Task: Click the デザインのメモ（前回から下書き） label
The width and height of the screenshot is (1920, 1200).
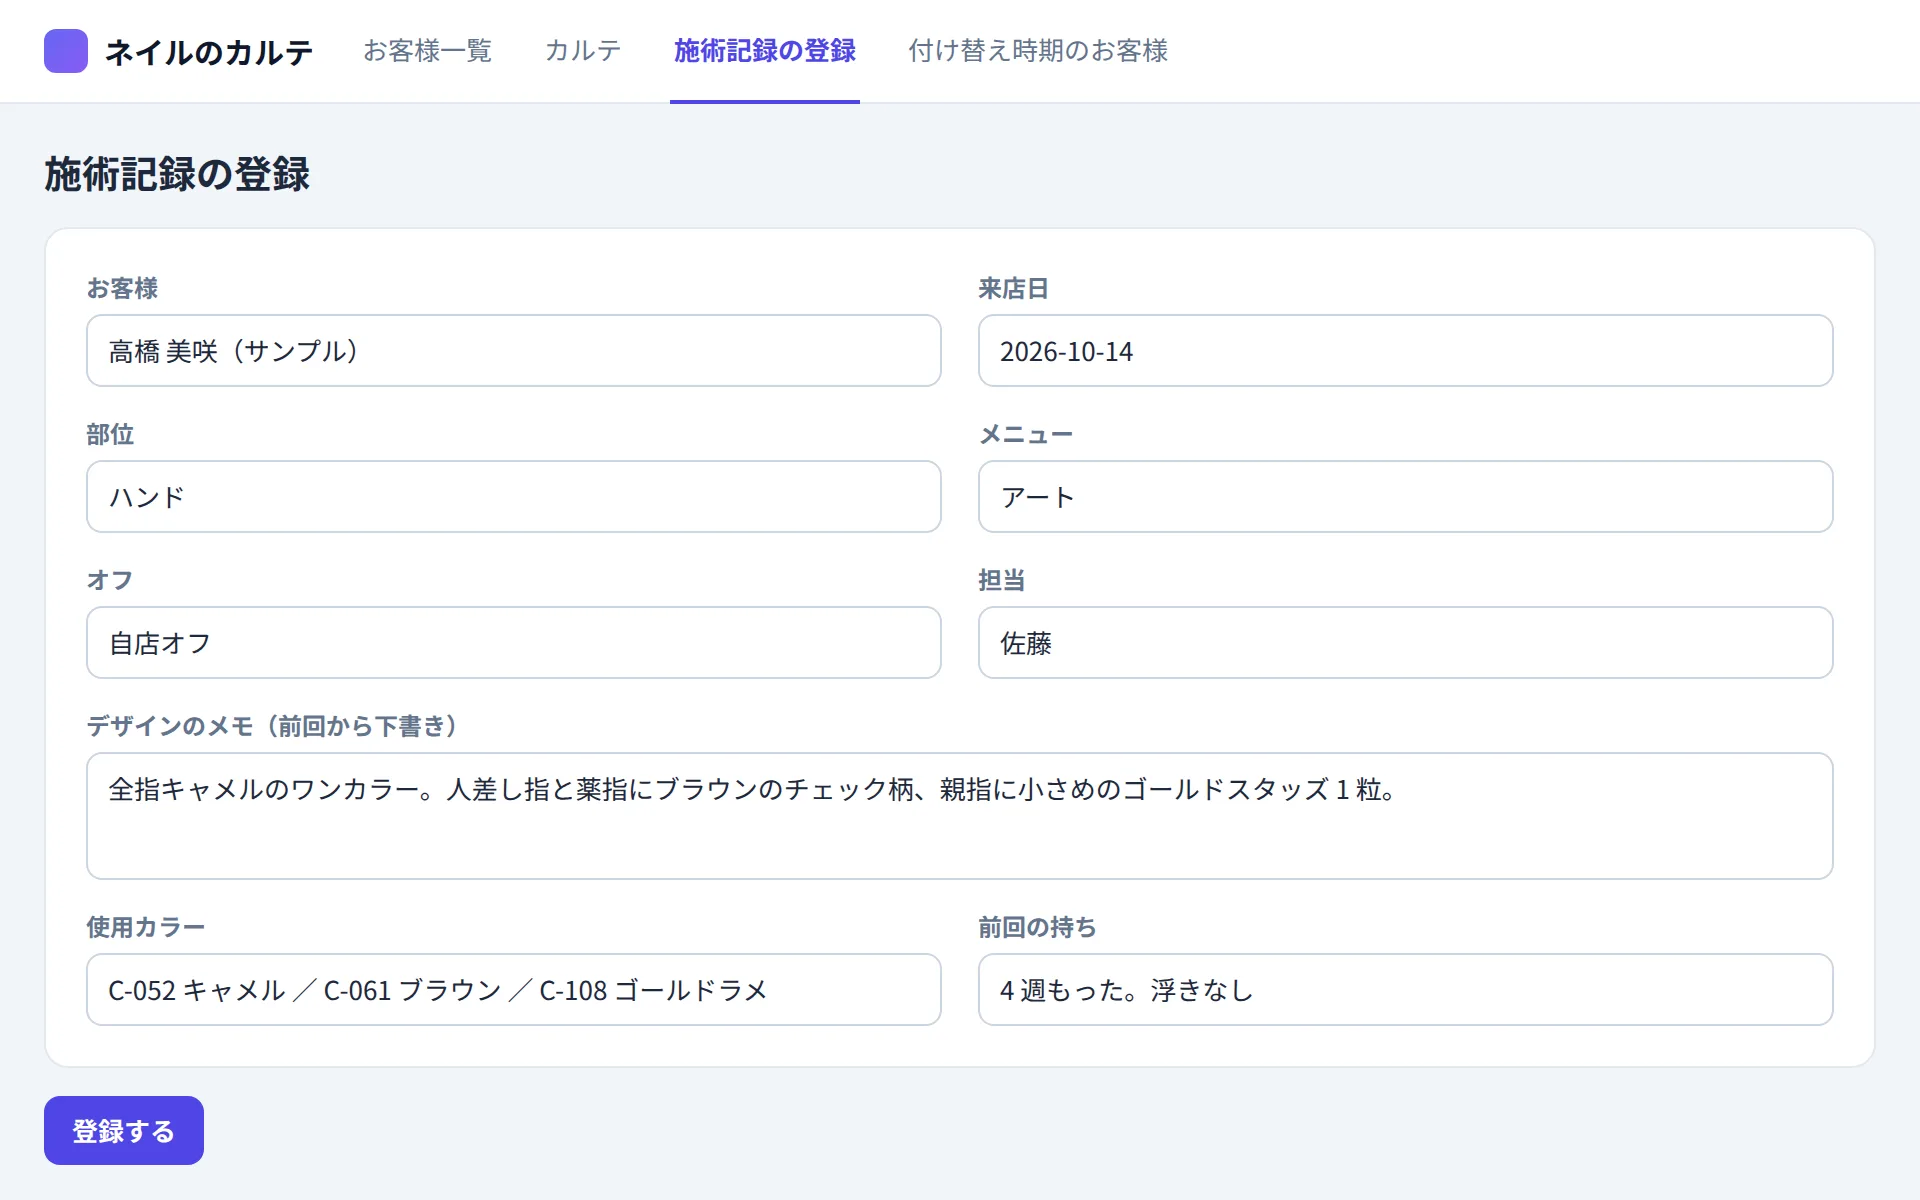Action: [272, 727]
